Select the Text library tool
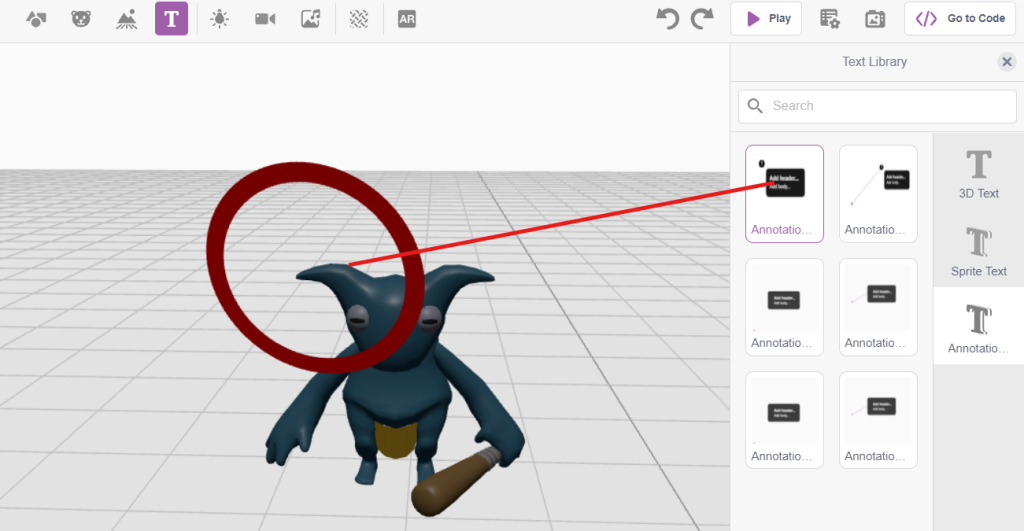 [171, 19]
